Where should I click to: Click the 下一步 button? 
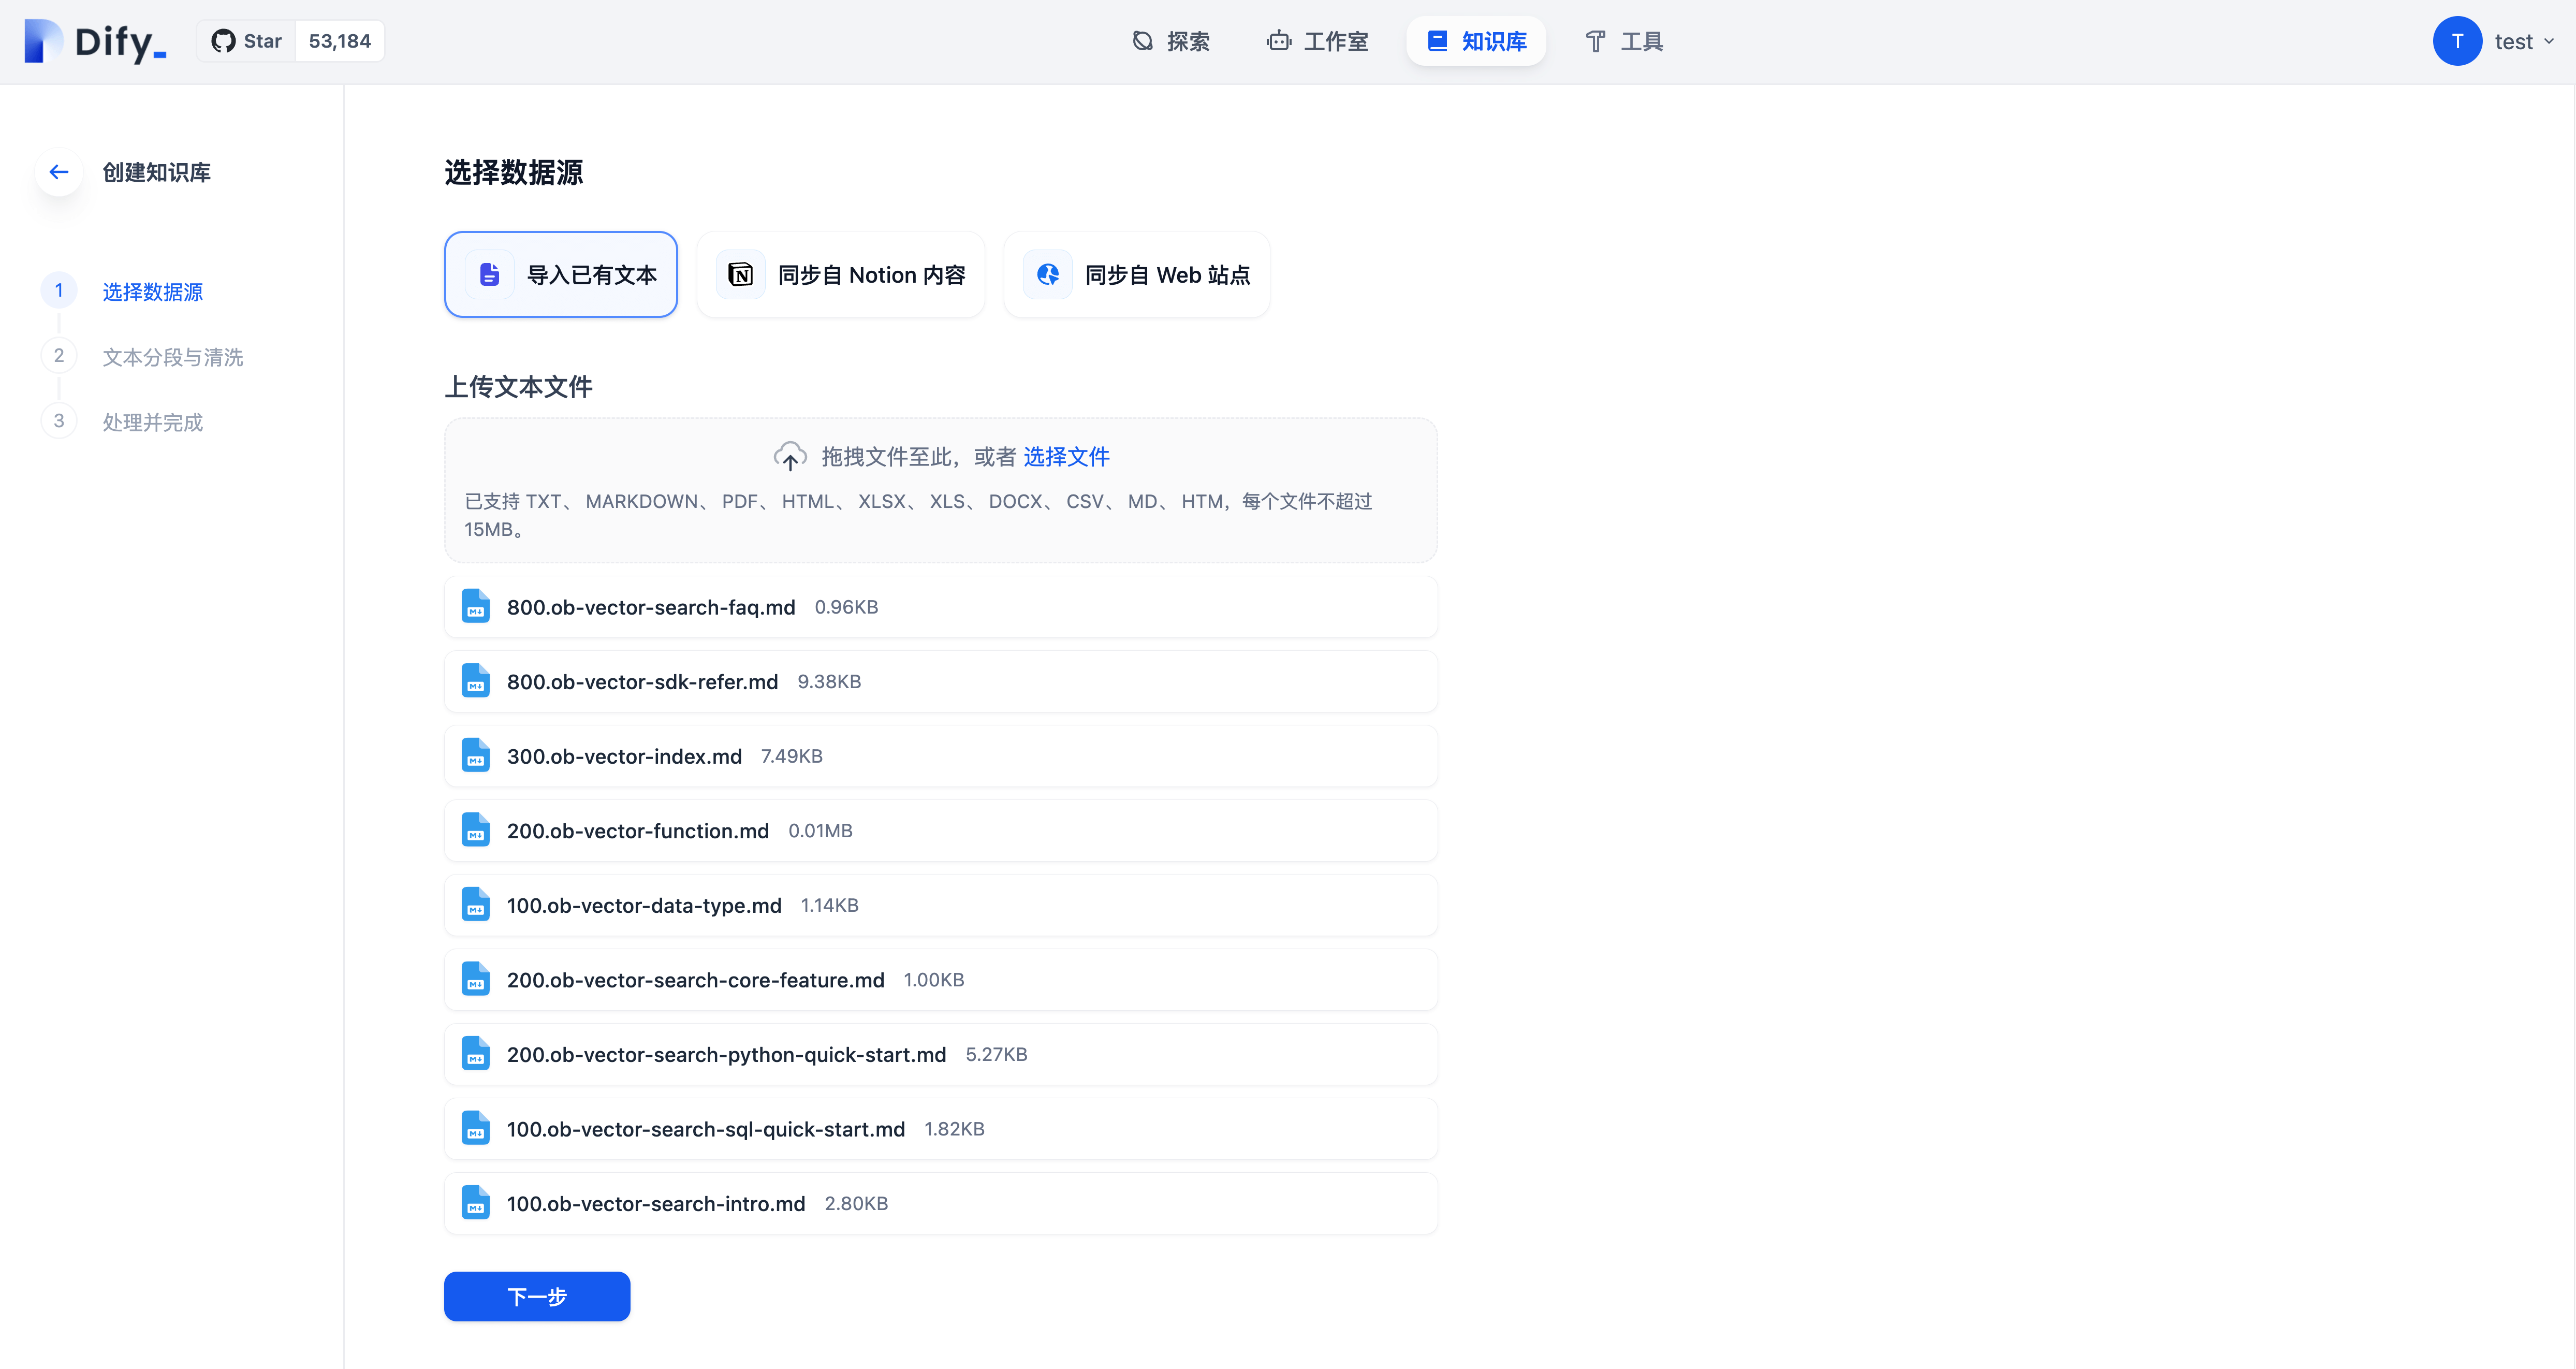pyautogui.click(x=537, y=1296)
